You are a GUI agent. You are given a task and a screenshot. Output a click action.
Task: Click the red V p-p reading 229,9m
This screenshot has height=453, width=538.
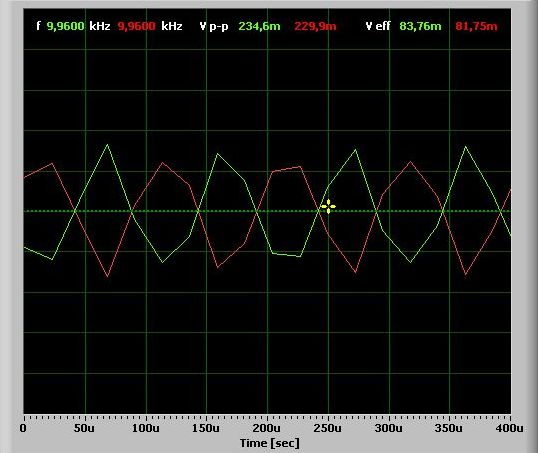coord(315,26)
